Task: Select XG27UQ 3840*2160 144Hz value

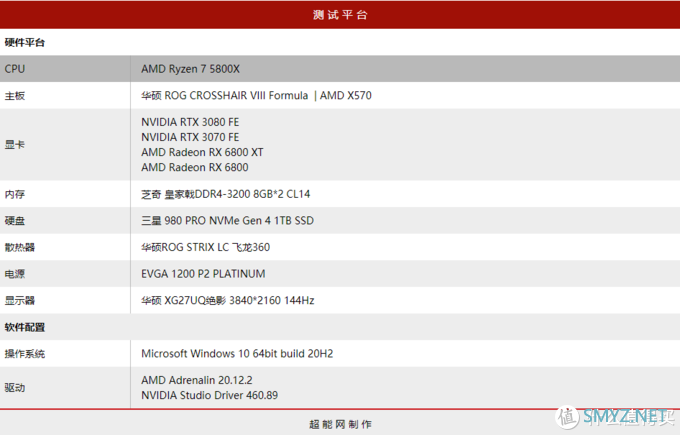Action: [228, 300]
